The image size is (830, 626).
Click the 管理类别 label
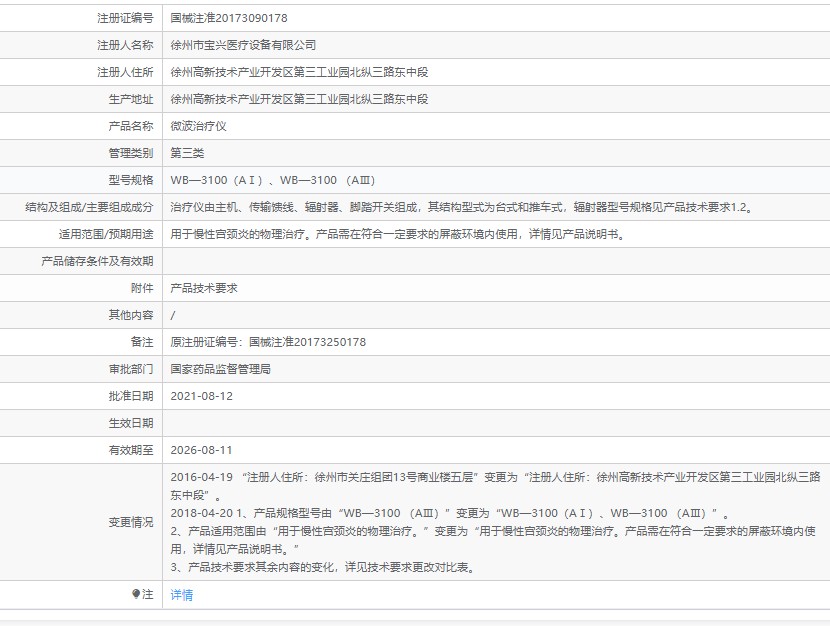(x=131, y=153)
